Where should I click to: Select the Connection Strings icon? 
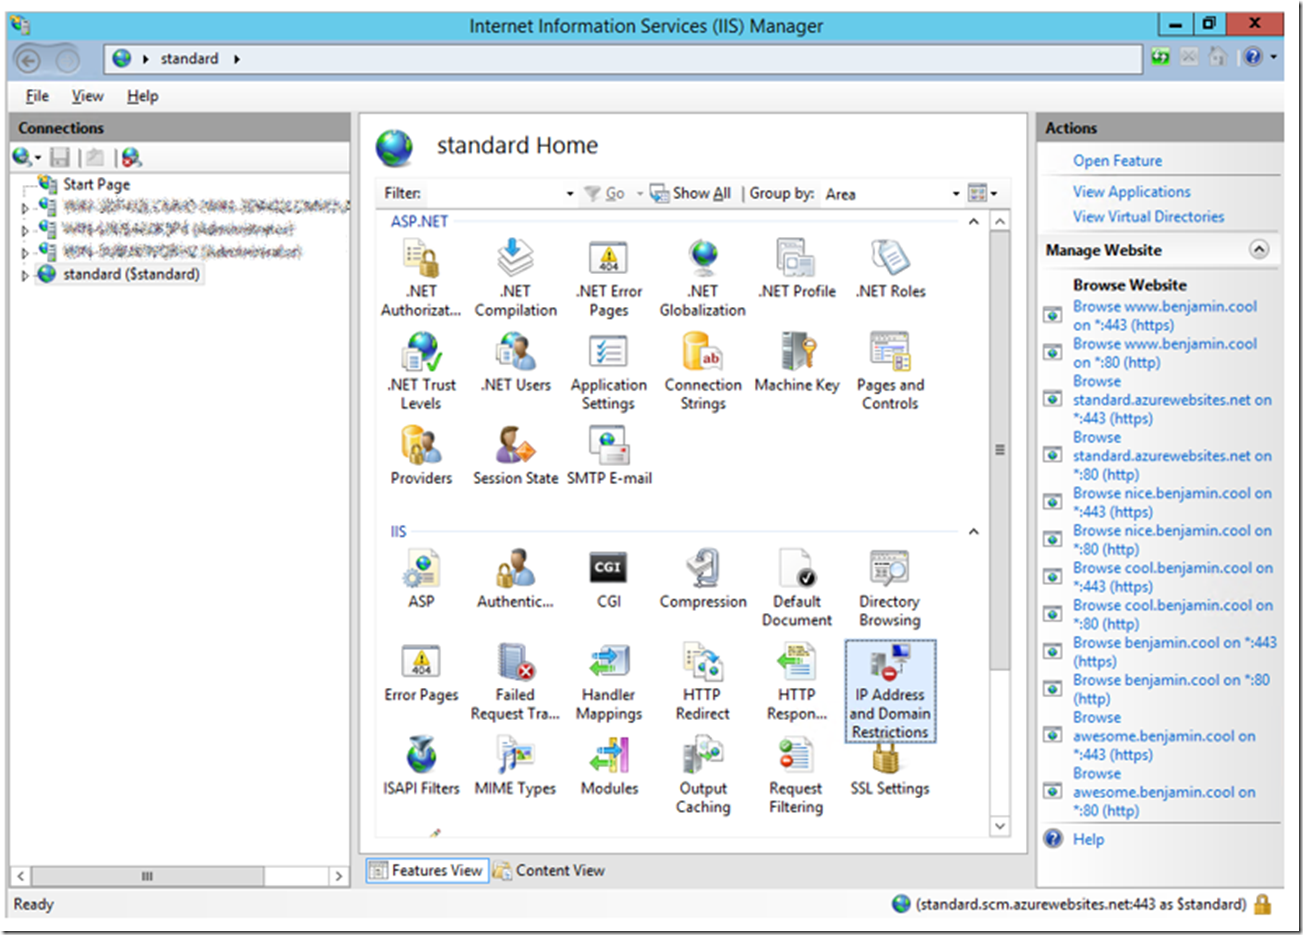coord(703,372)
